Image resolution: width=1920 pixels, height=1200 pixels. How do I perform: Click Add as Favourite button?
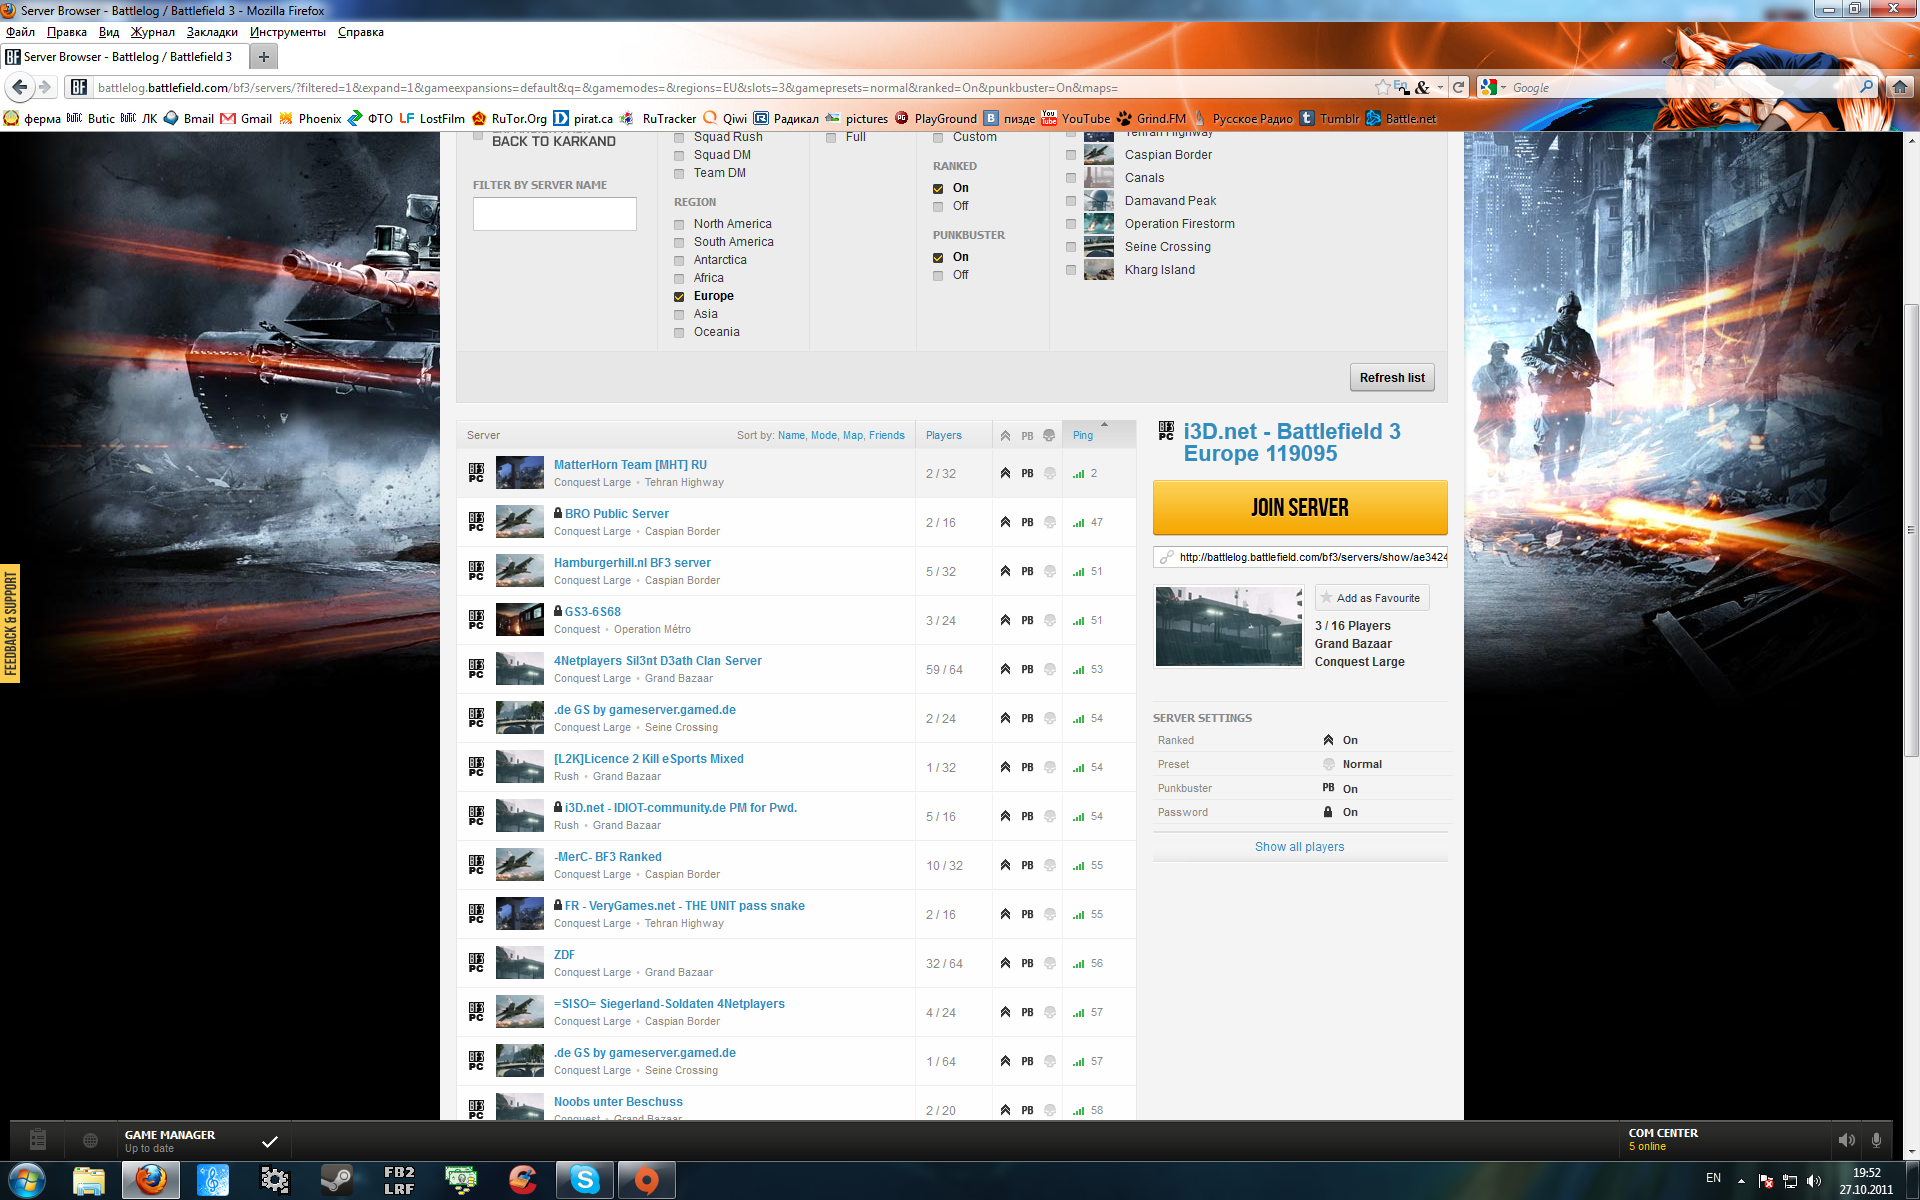1372,598
